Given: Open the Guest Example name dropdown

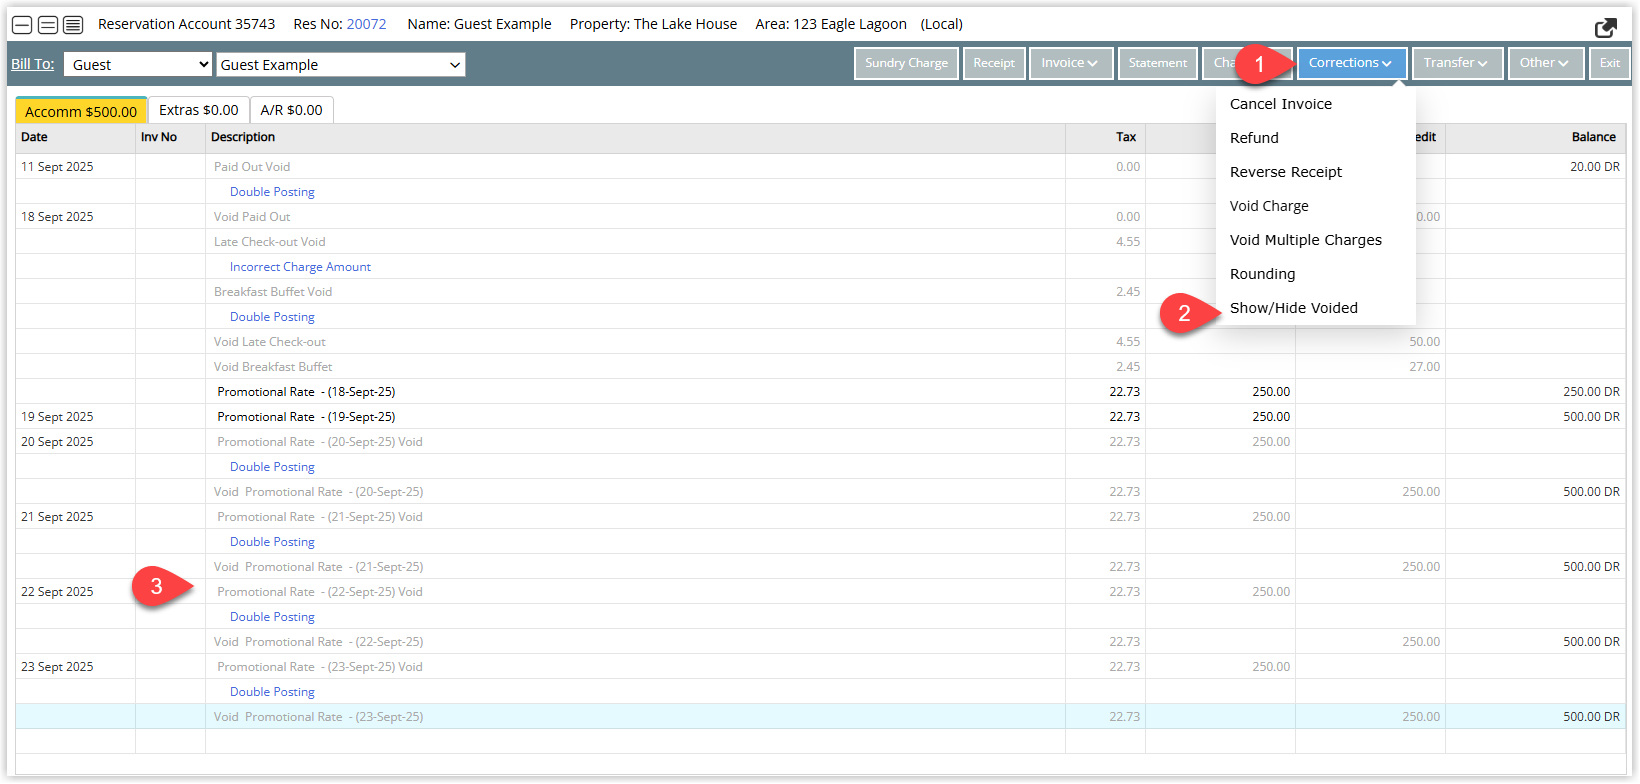Looking at the screenshot, I should [341, 64].
